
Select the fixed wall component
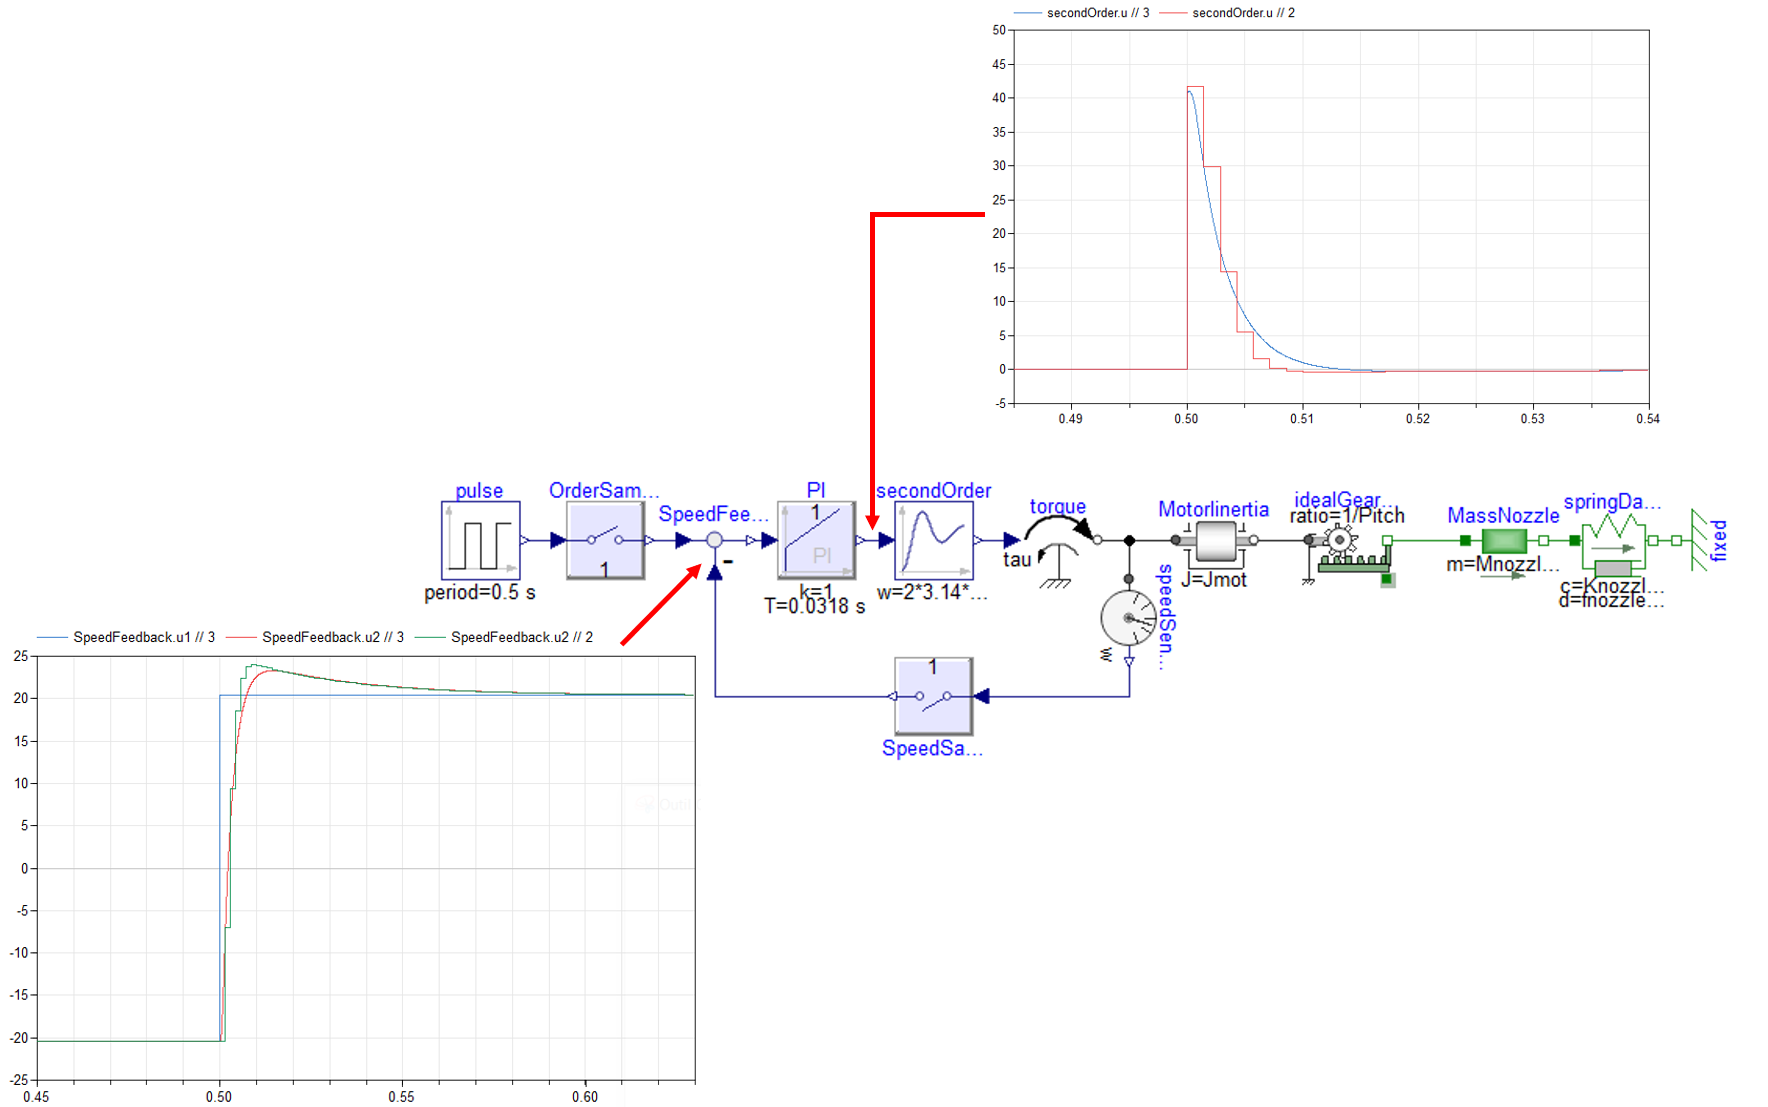coord(1699,540)
